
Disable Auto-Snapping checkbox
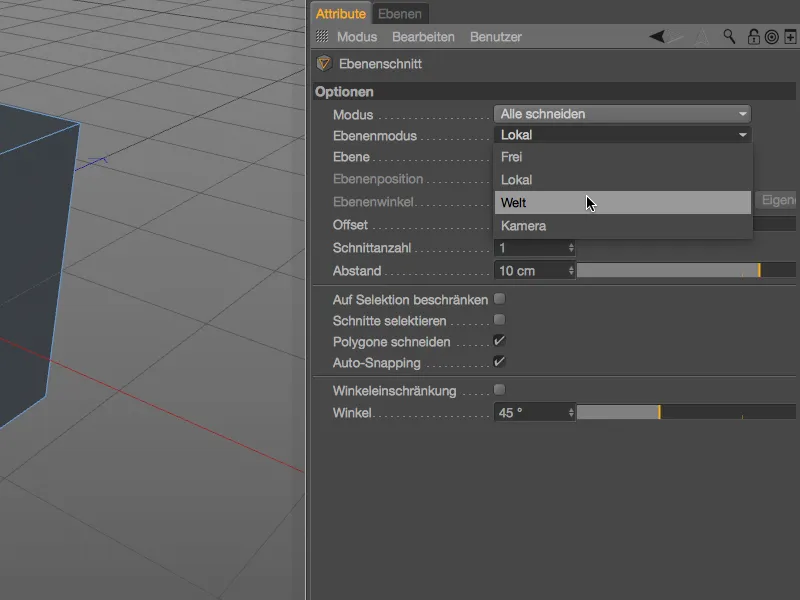(499, 362)
